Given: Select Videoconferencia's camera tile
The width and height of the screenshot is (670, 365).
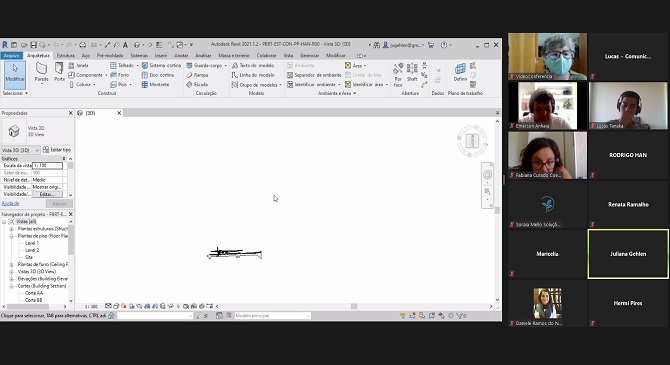Looking at the screenshot, I should (x=547, y=56).
